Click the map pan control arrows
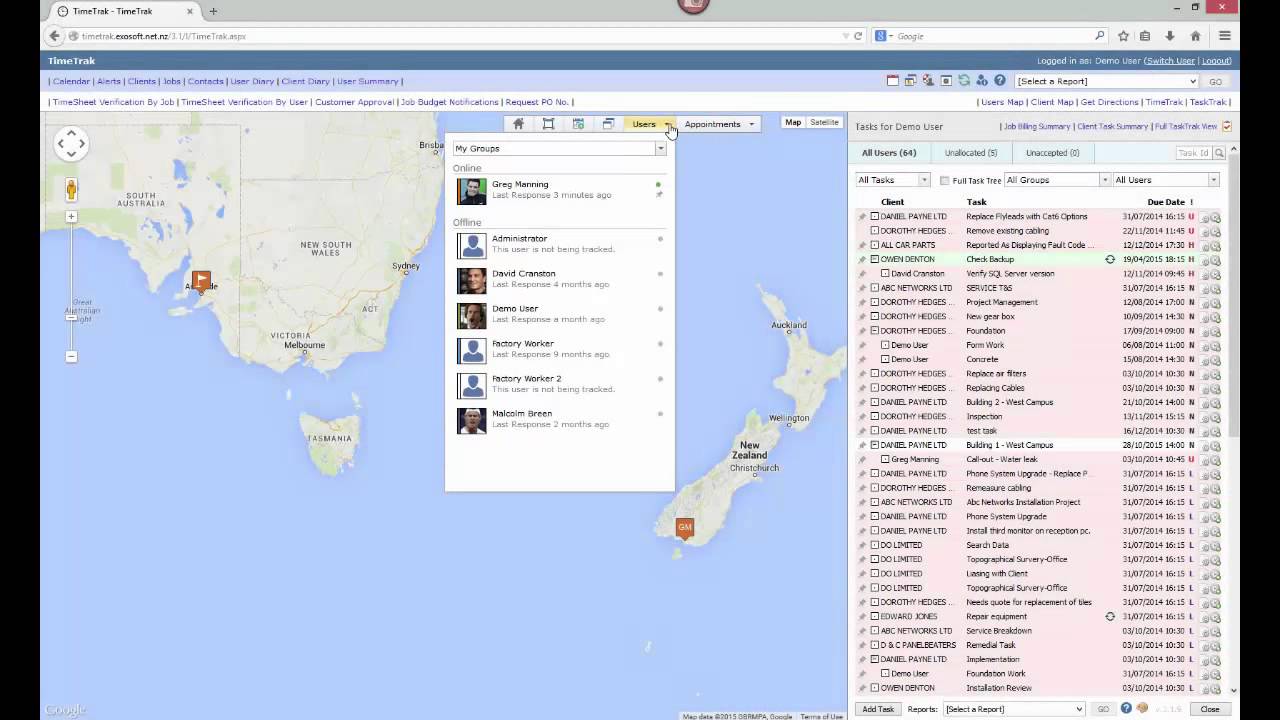 pyautogui.click(x=71, y=144)
